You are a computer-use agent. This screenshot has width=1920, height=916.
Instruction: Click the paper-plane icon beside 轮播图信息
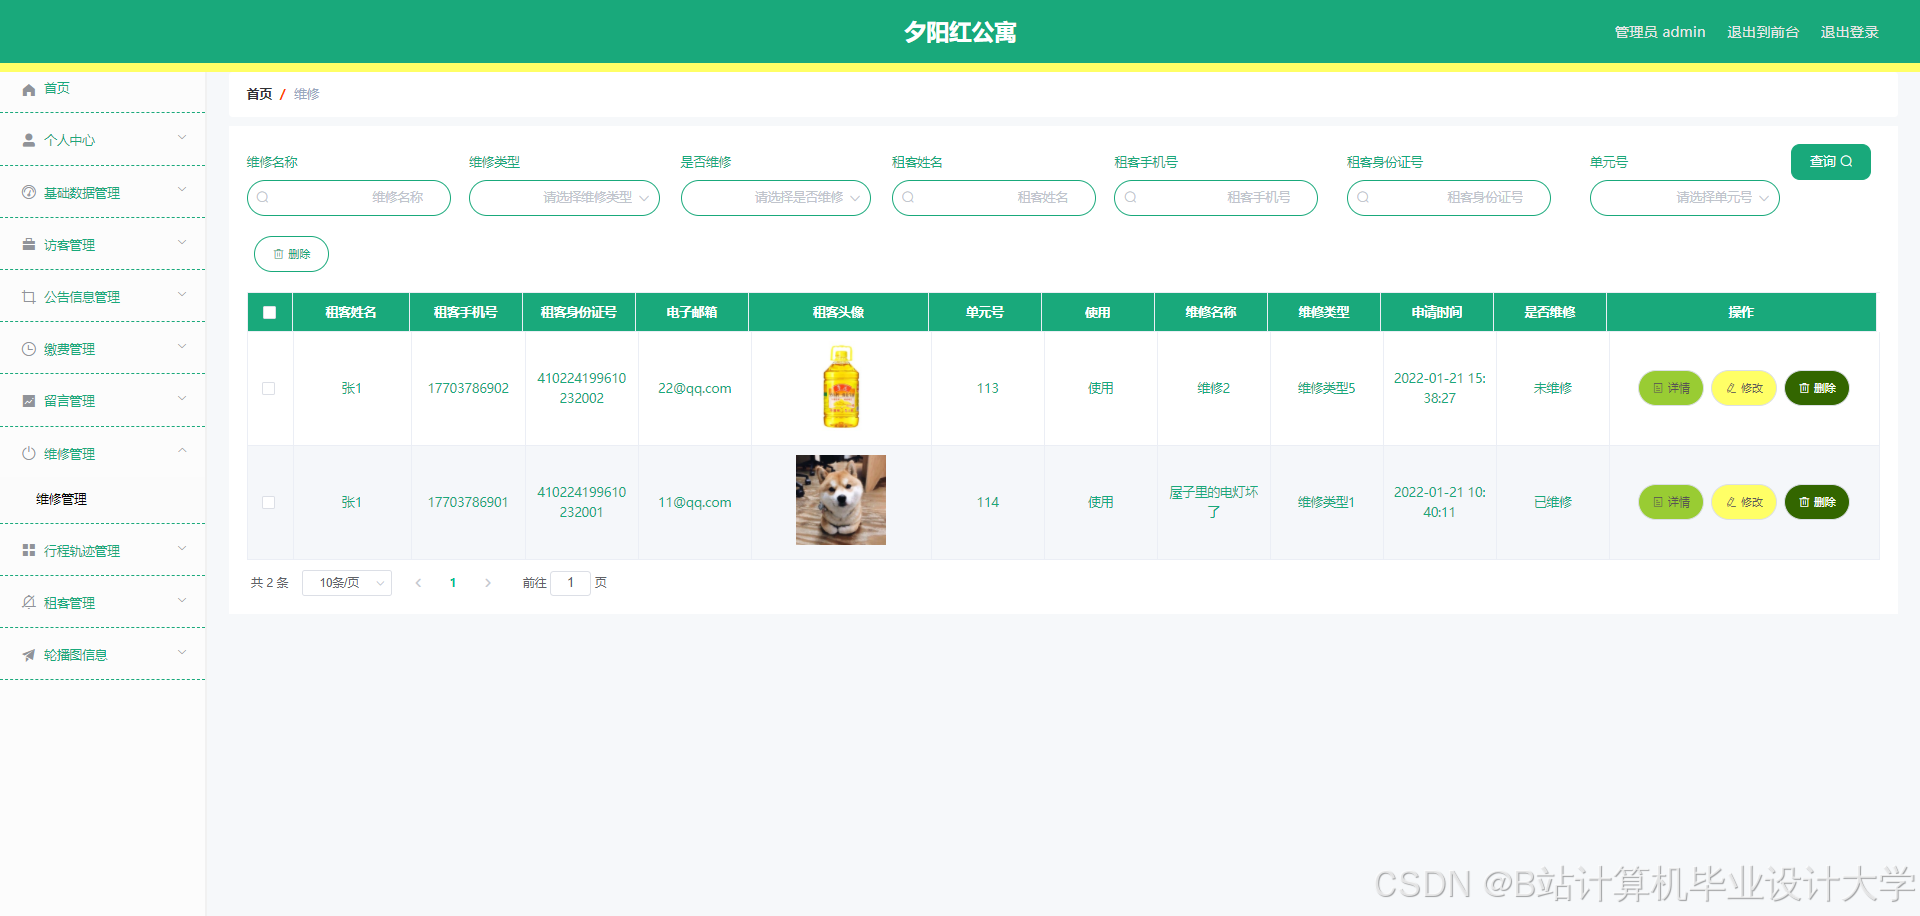(x=29, y=655)
